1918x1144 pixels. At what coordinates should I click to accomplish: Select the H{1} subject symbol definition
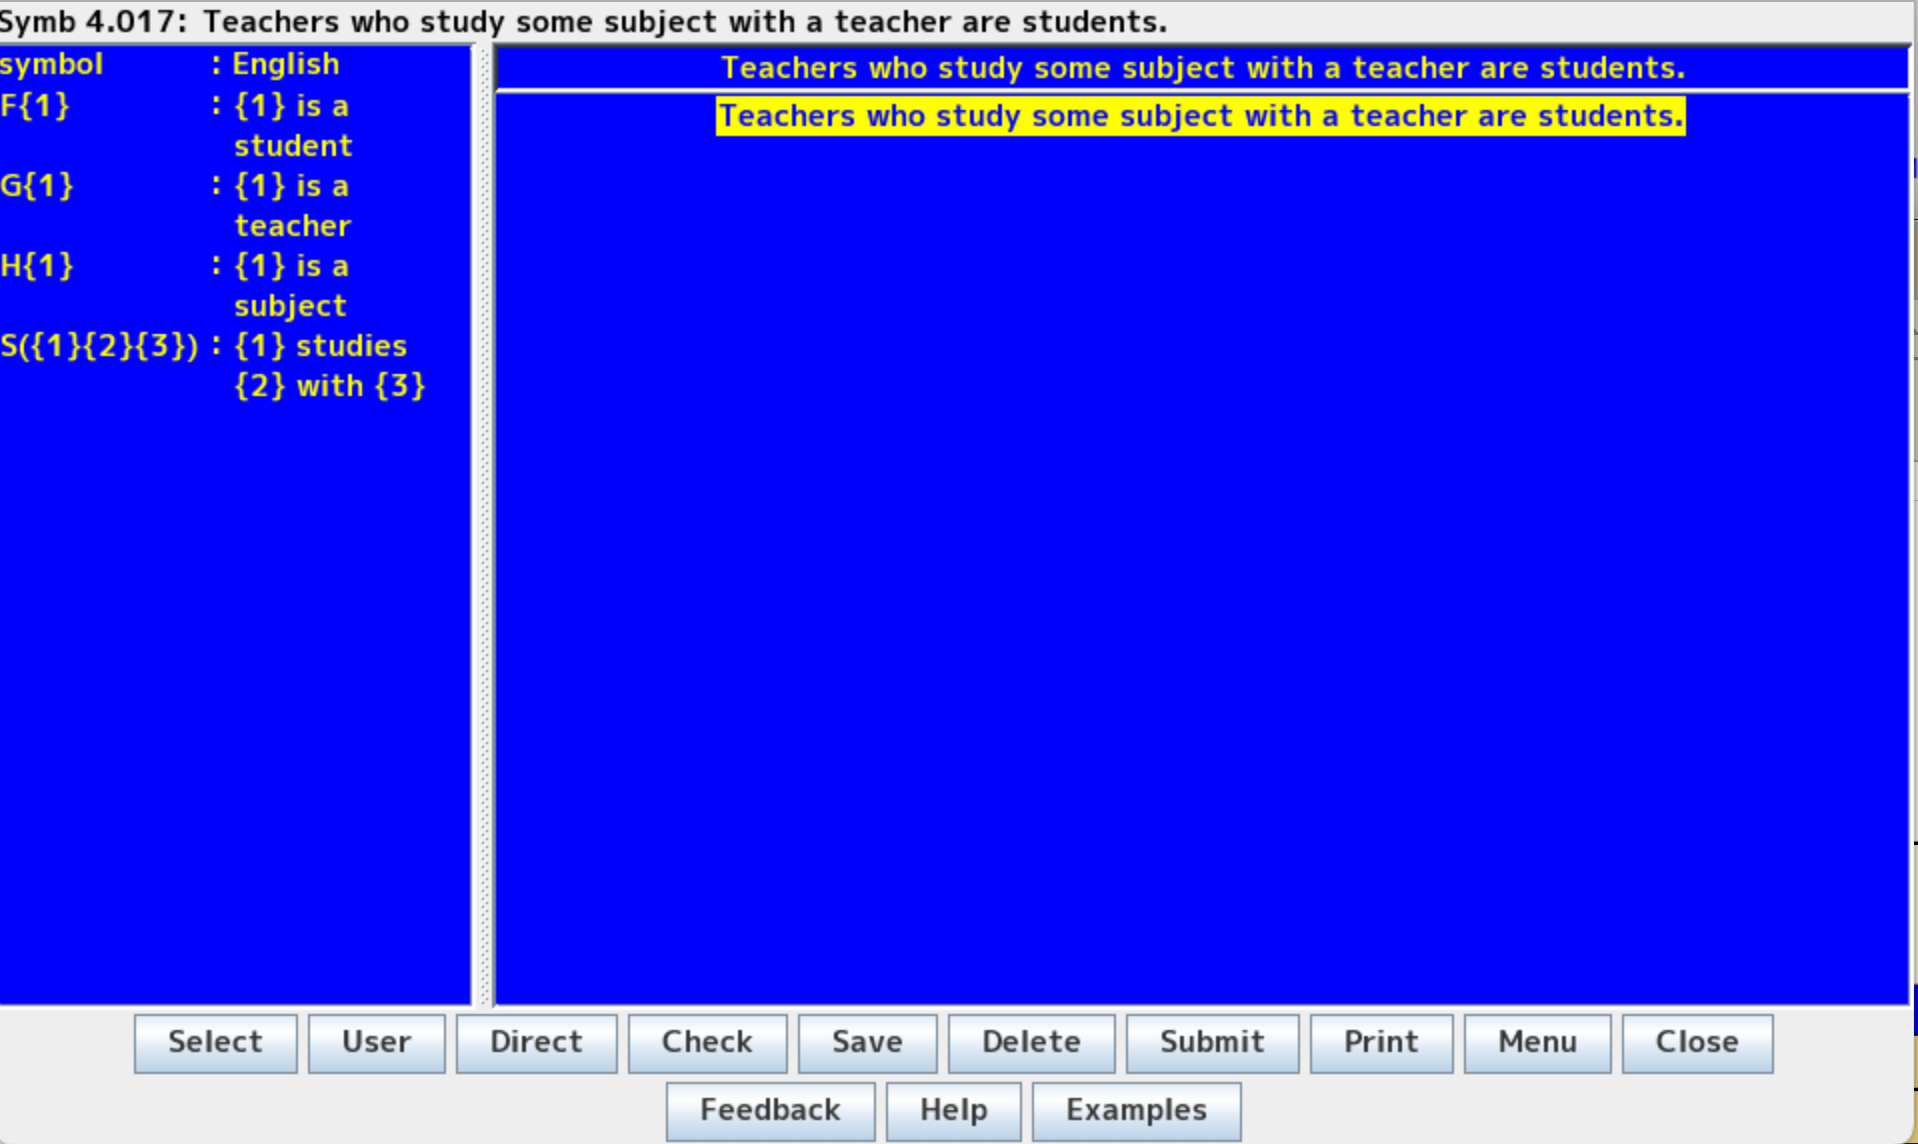click(180, 285)
